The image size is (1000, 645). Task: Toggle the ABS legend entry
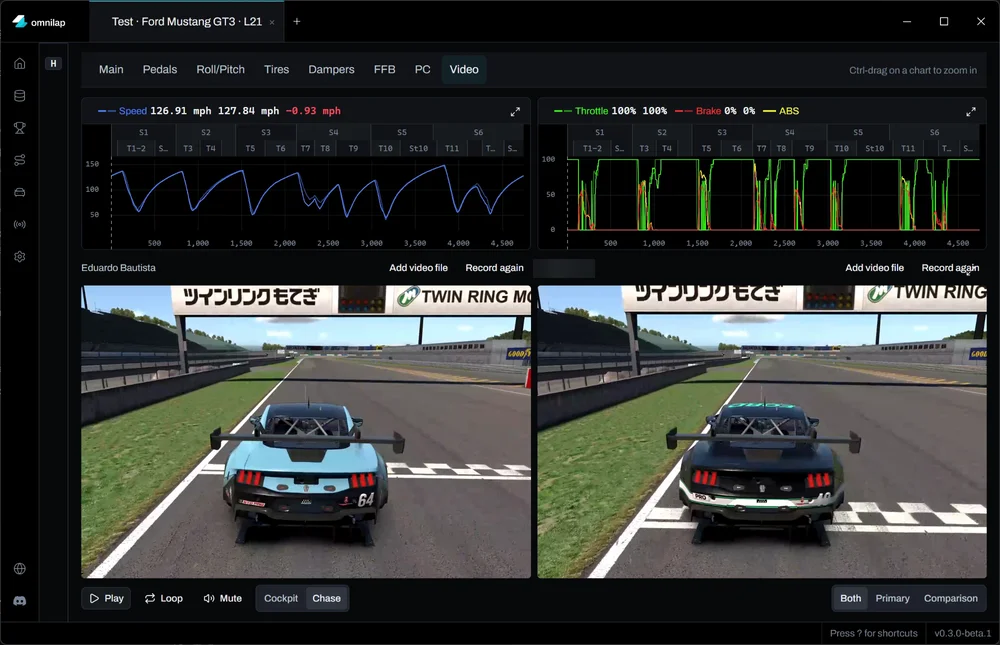click(x=781, y=111)
